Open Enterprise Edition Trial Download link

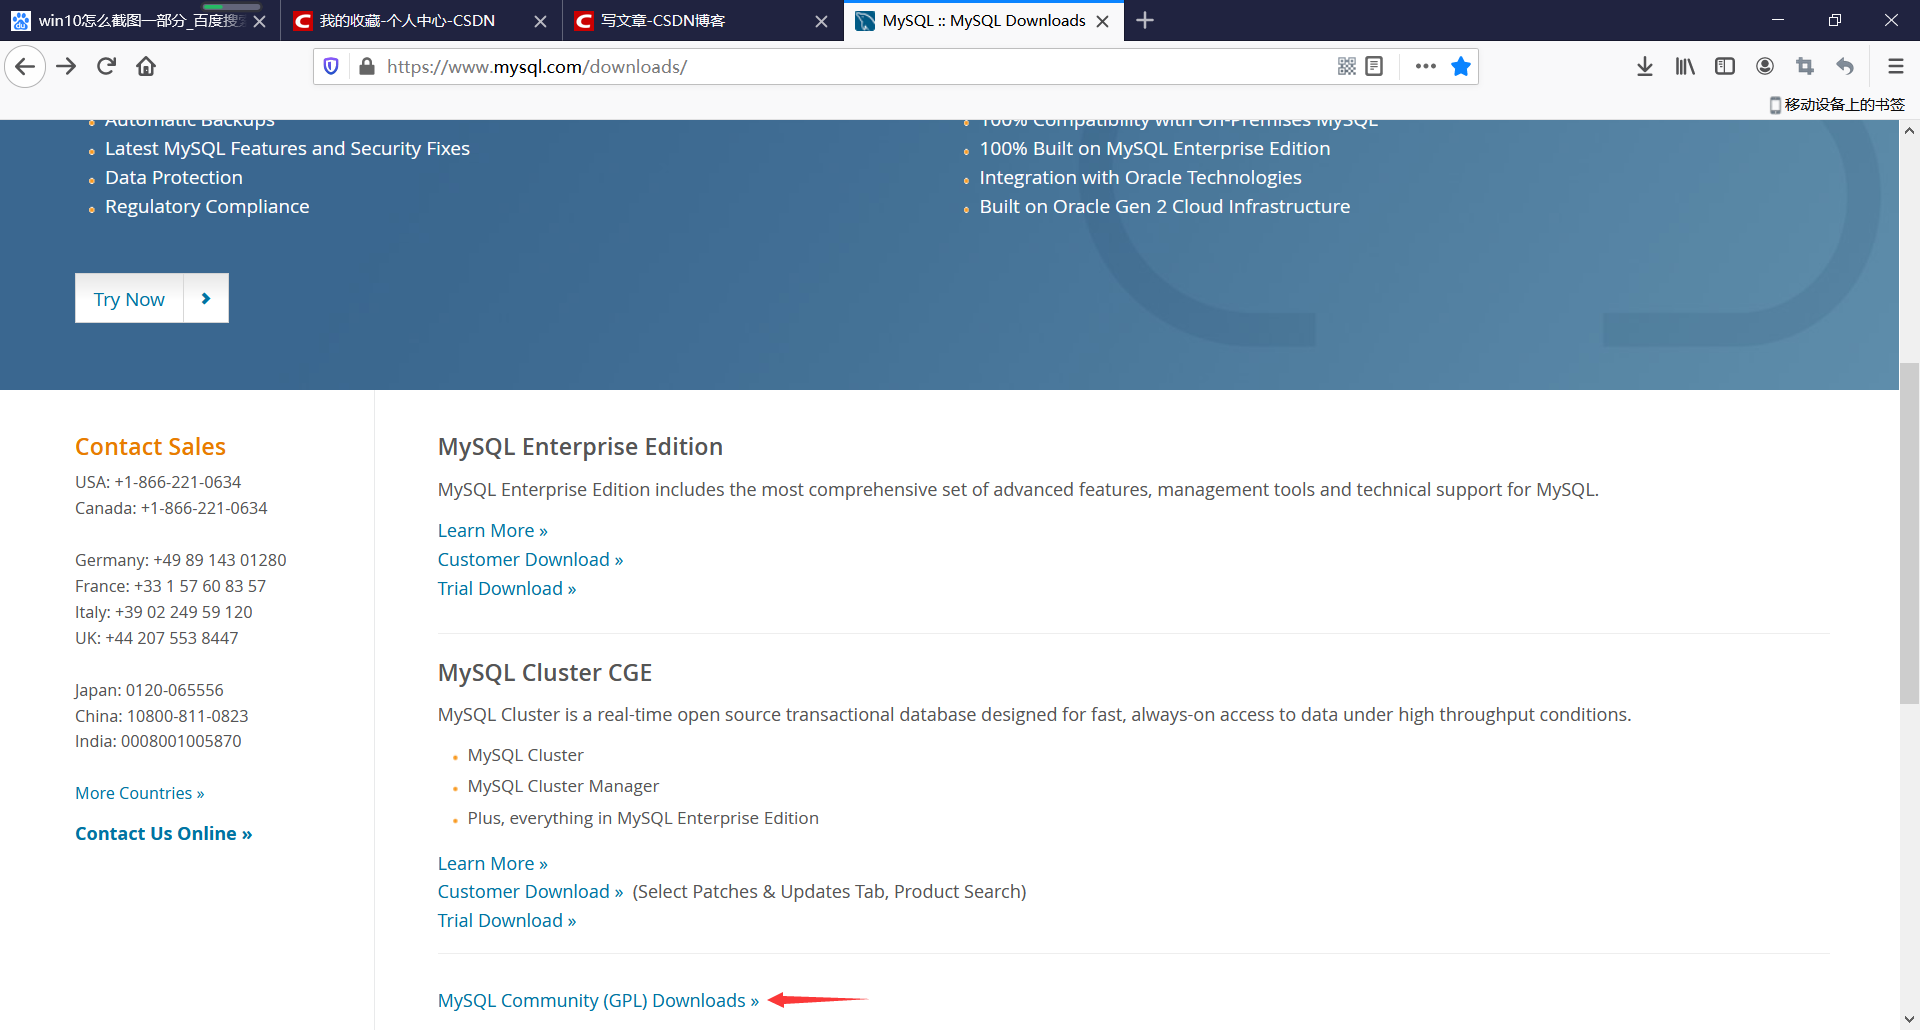pyautogui.click(x=507, y=589)
